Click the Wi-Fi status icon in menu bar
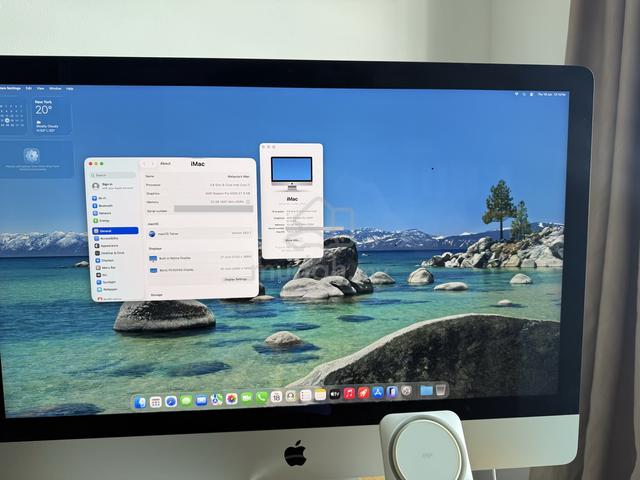640x480 pixels. pyautogui.click(x=516, y=94)
